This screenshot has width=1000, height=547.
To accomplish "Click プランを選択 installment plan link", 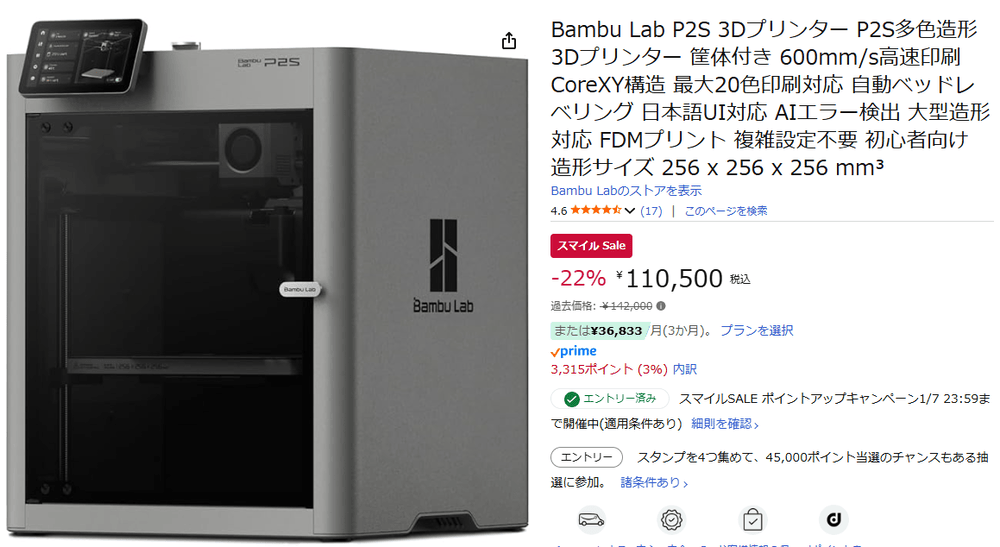I will [756, 330].
